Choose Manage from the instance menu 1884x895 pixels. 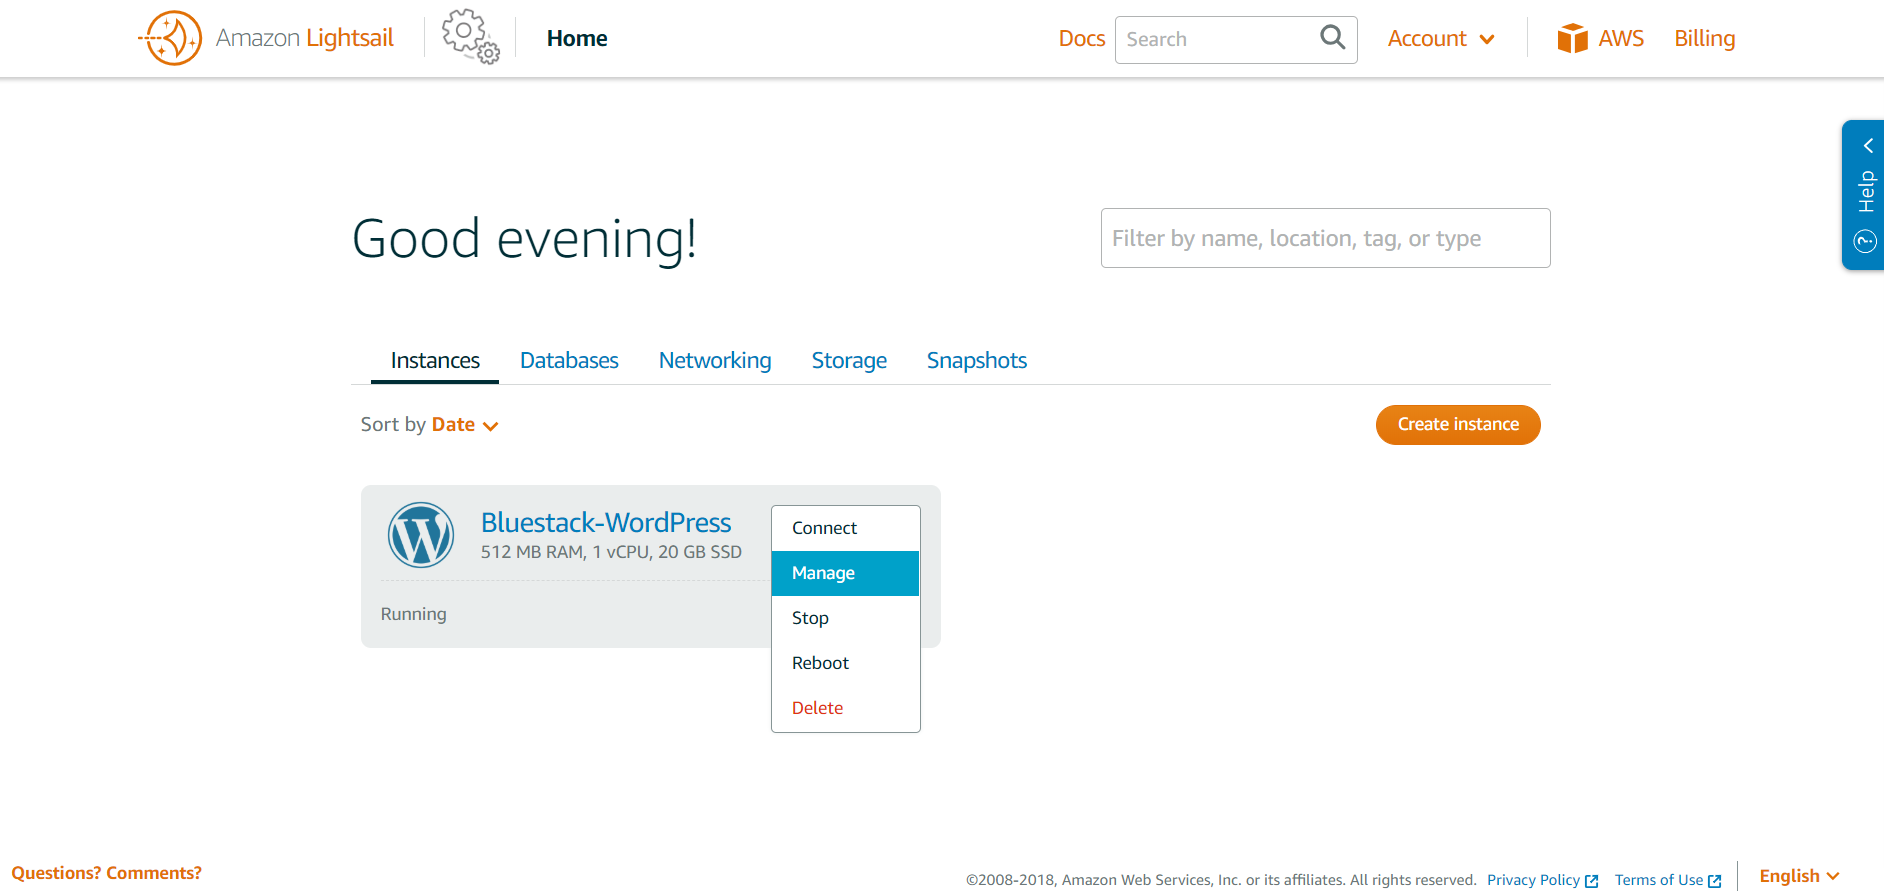[846, 573]
